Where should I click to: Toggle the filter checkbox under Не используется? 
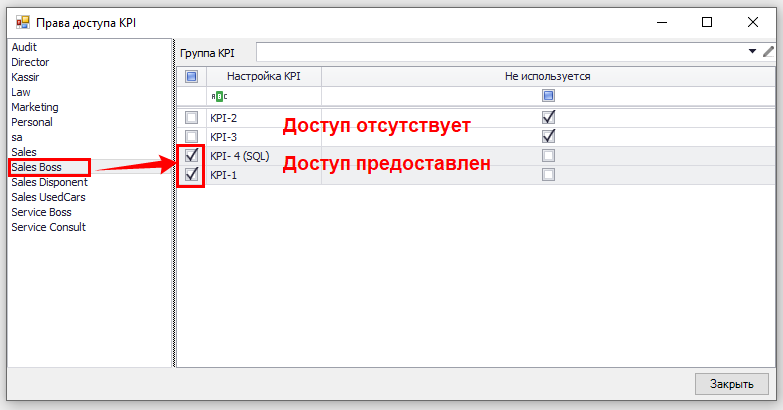(547, 96)
